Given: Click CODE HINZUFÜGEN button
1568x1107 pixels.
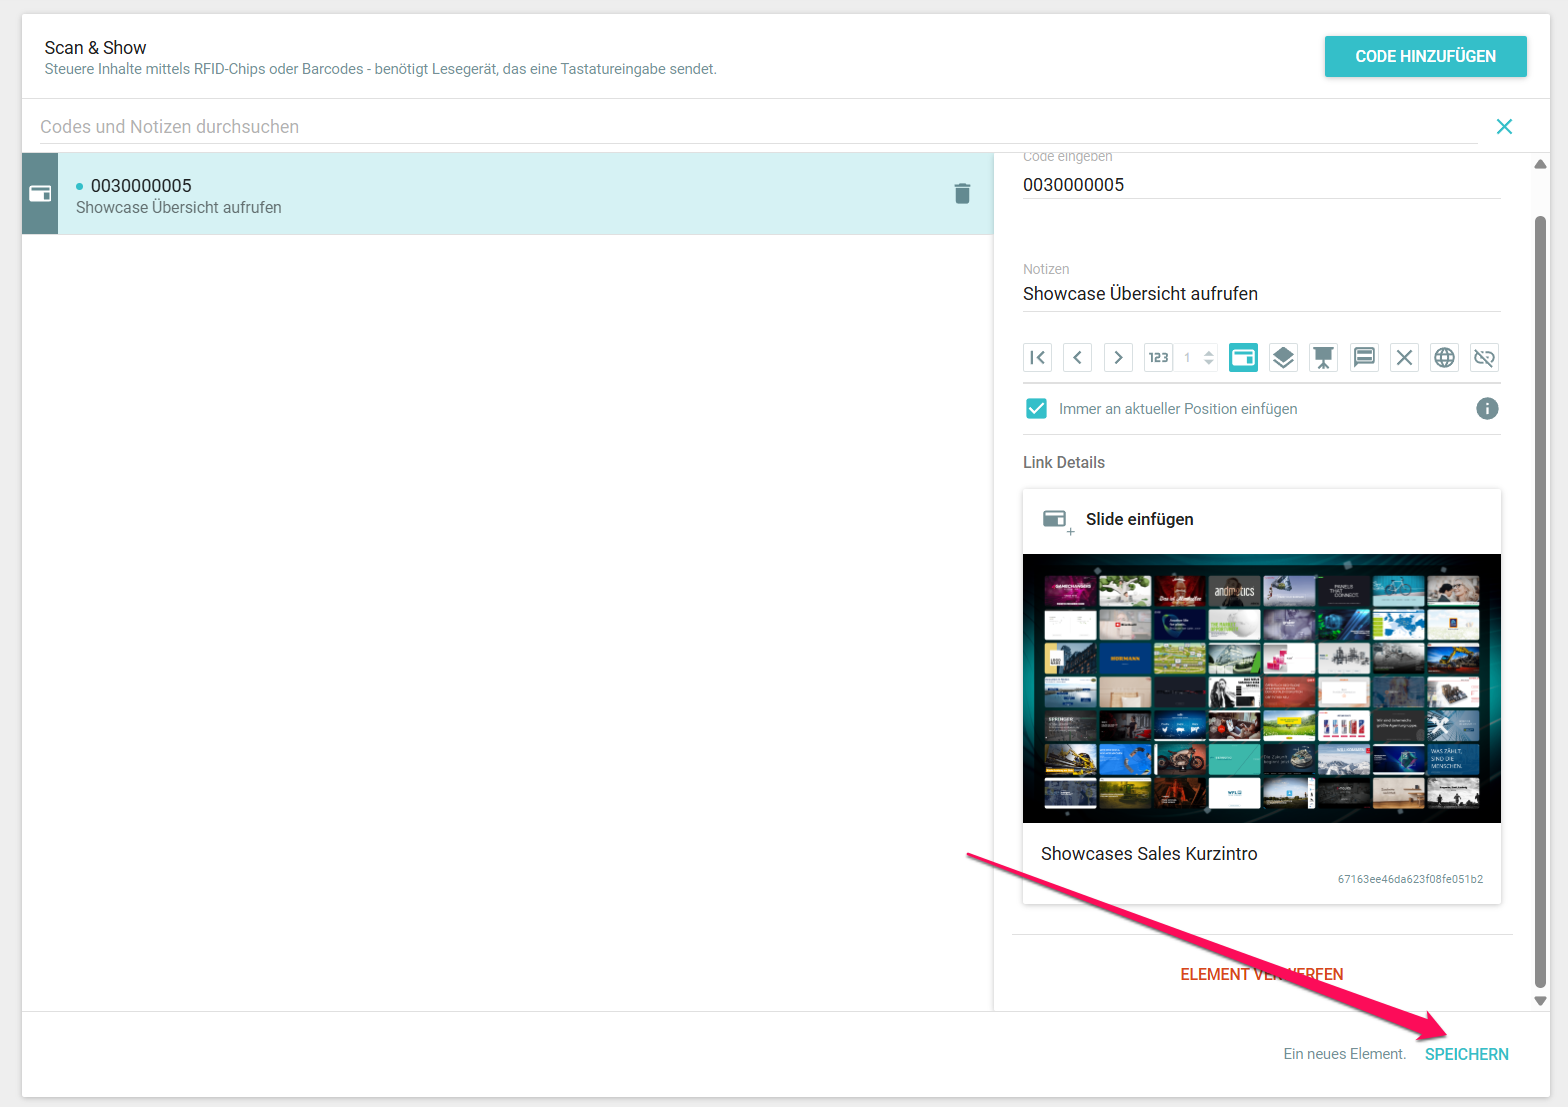Looking at the screenshot, I should [x=1425, y=56].
